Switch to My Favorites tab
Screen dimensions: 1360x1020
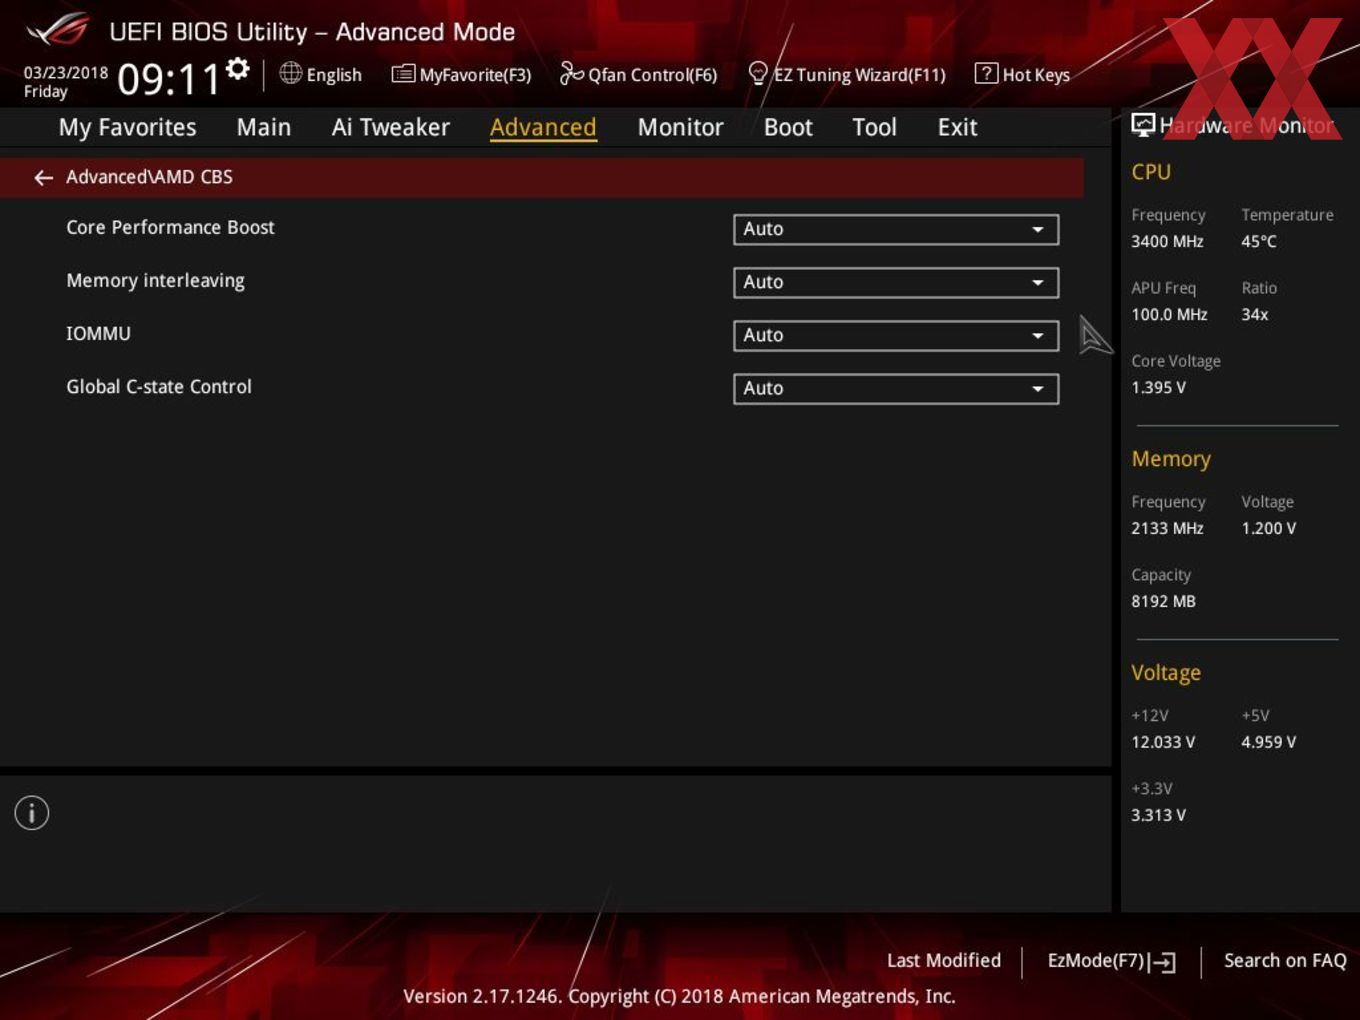[127, 127]
